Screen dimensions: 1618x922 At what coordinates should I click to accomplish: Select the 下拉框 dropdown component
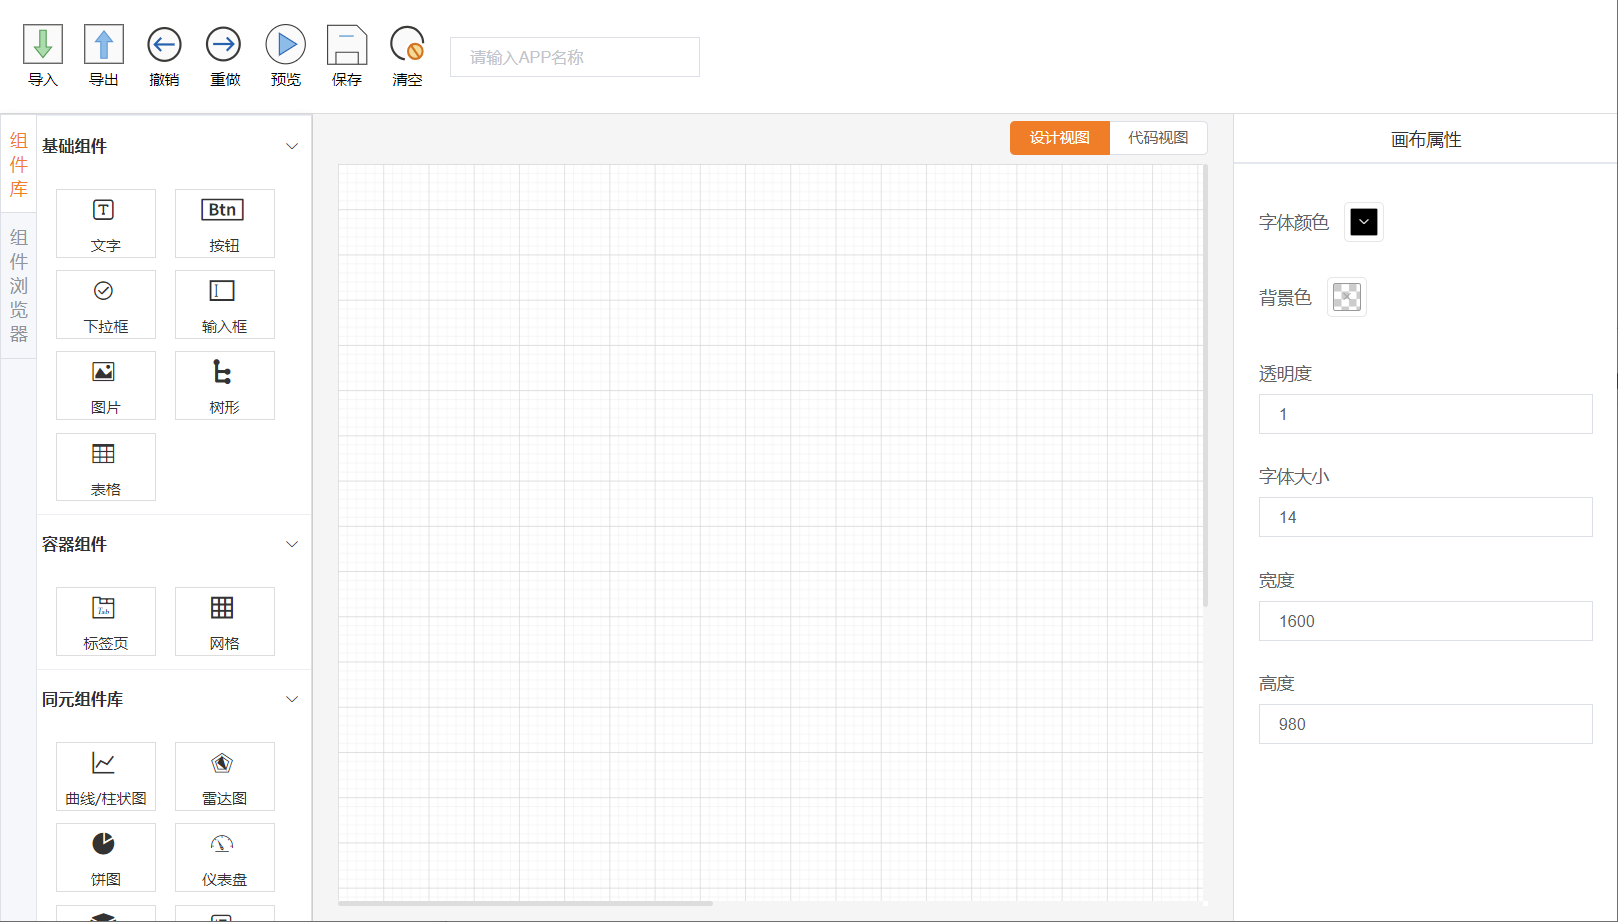tap(106, 305)
